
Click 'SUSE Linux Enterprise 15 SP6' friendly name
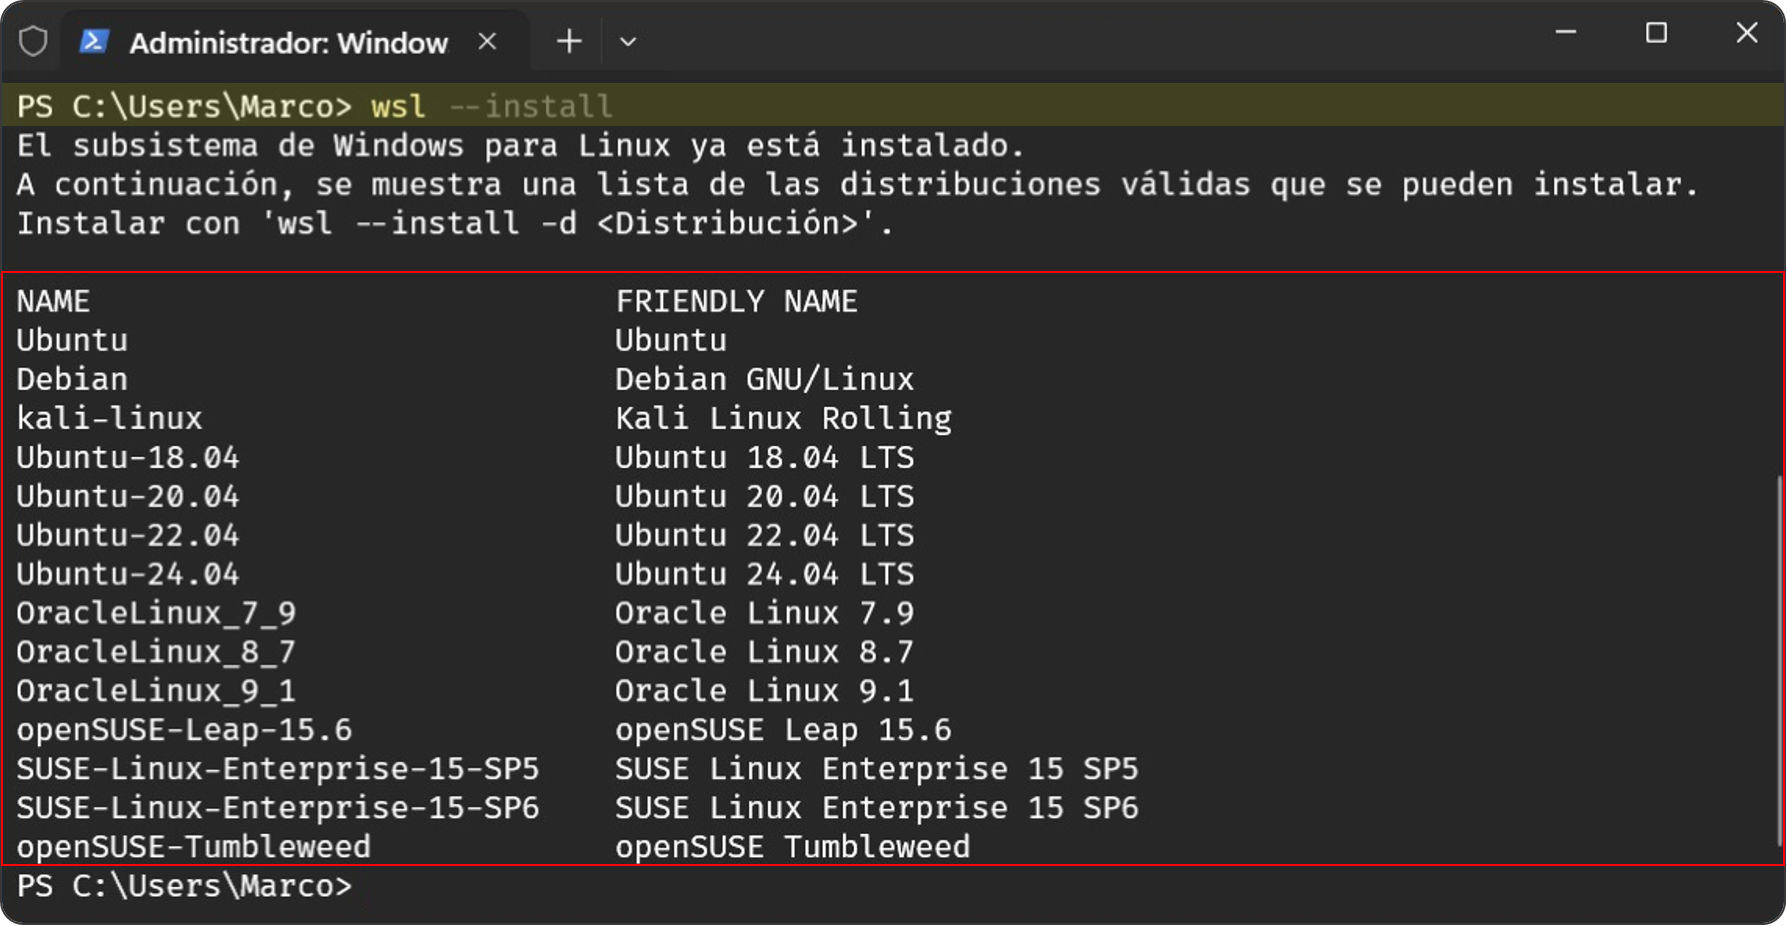[876, 808]
